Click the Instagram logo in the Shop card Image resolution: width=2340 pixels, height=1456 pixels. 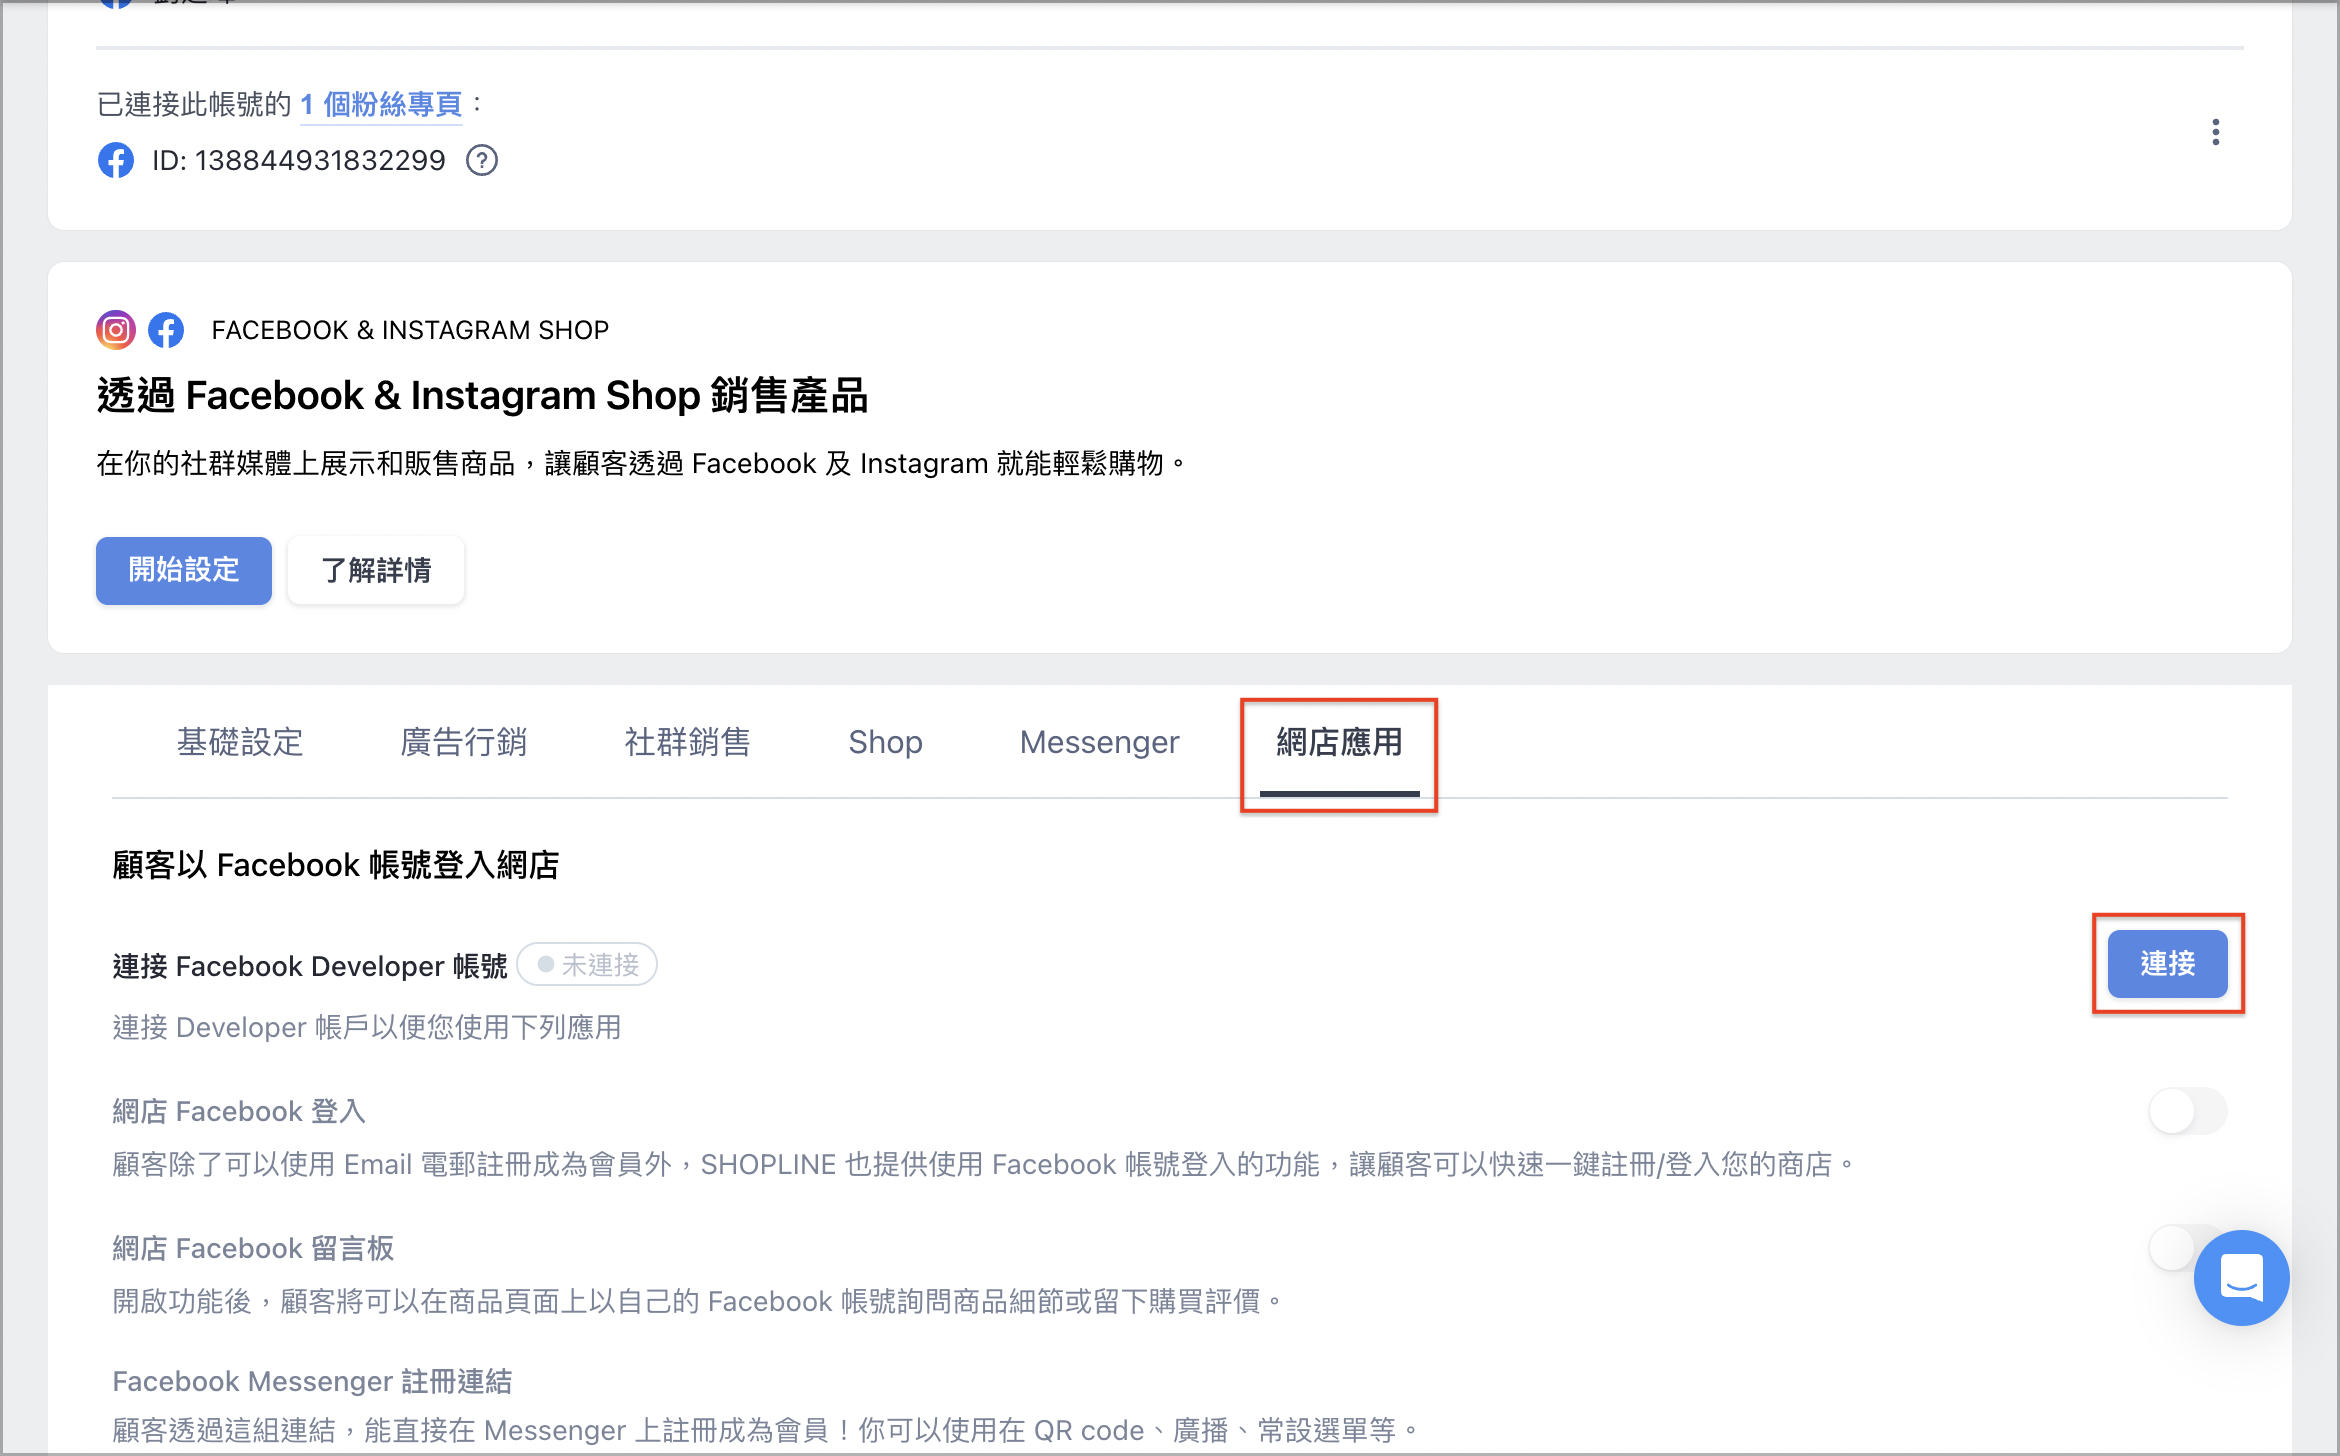pyautogui.click(x=116, y=330)
